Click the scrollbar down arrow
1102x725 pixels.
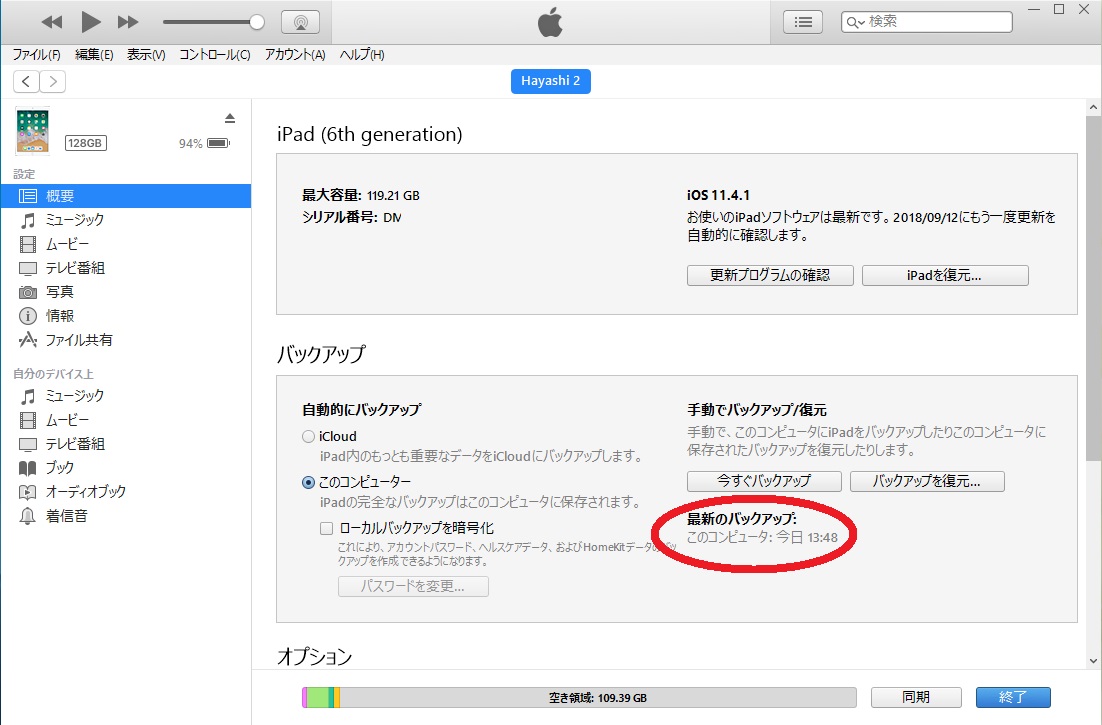tap(1093, 660)
